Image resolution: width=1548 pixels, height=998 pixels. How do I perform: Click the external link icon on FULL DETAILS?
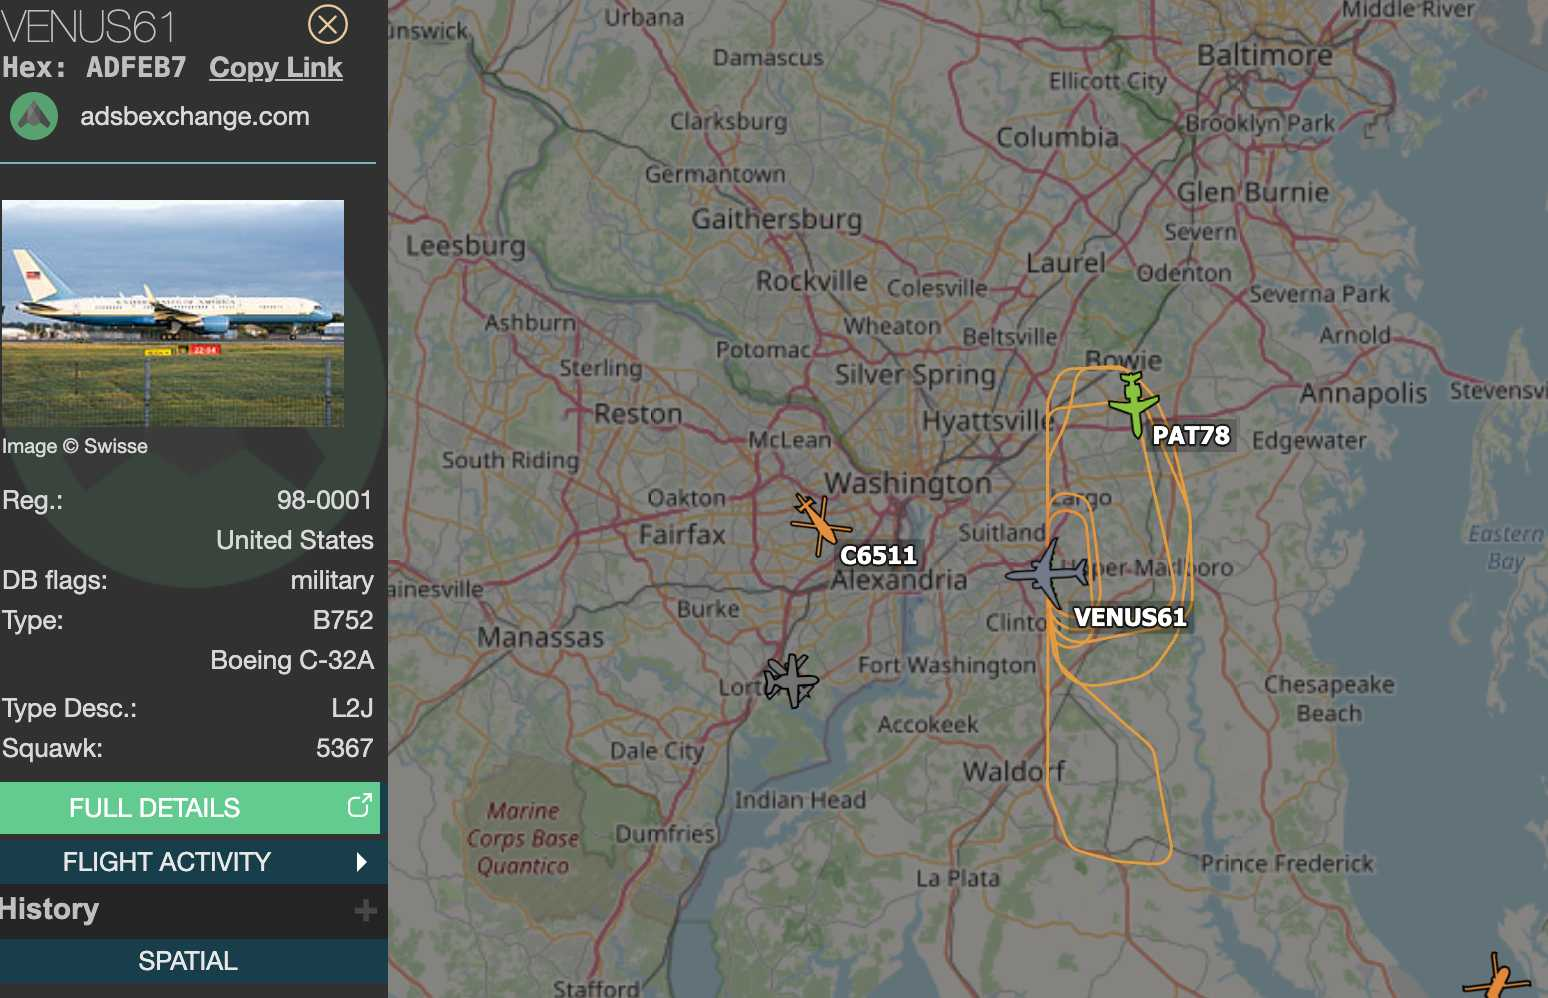point(359,806)
